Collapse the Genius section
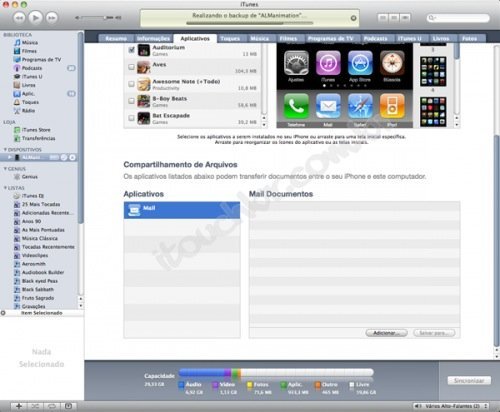This screenshot has width=500, height=412. [5, 169]
